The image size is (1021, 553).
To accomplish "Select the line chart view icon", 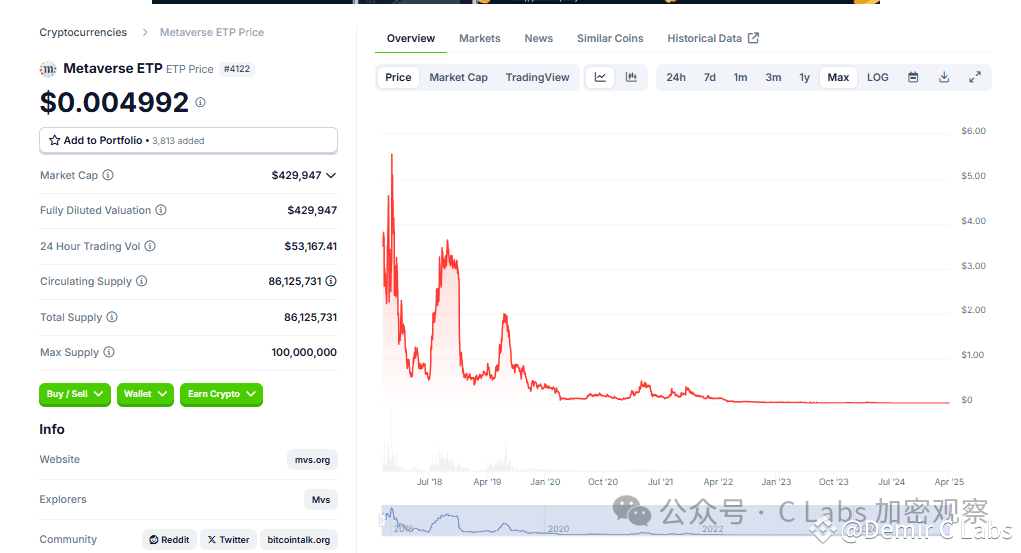I will (600, 77).
